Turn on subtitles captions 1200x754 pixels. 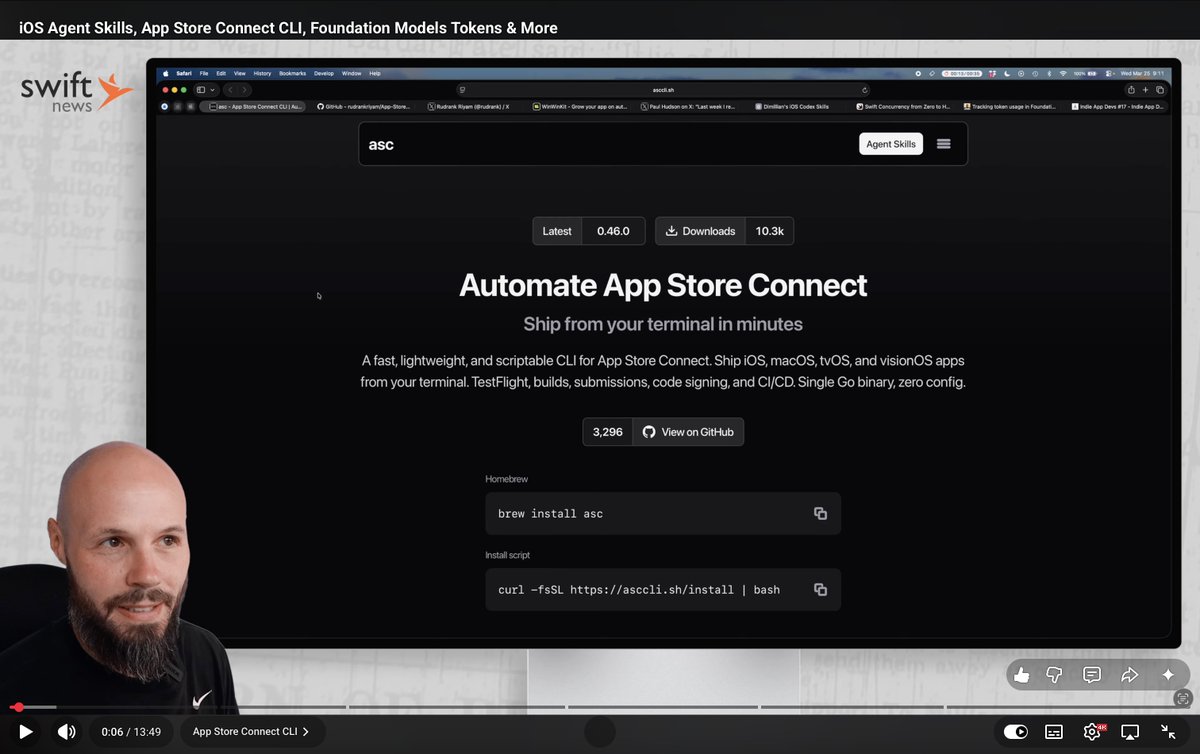pos(1054,731)
